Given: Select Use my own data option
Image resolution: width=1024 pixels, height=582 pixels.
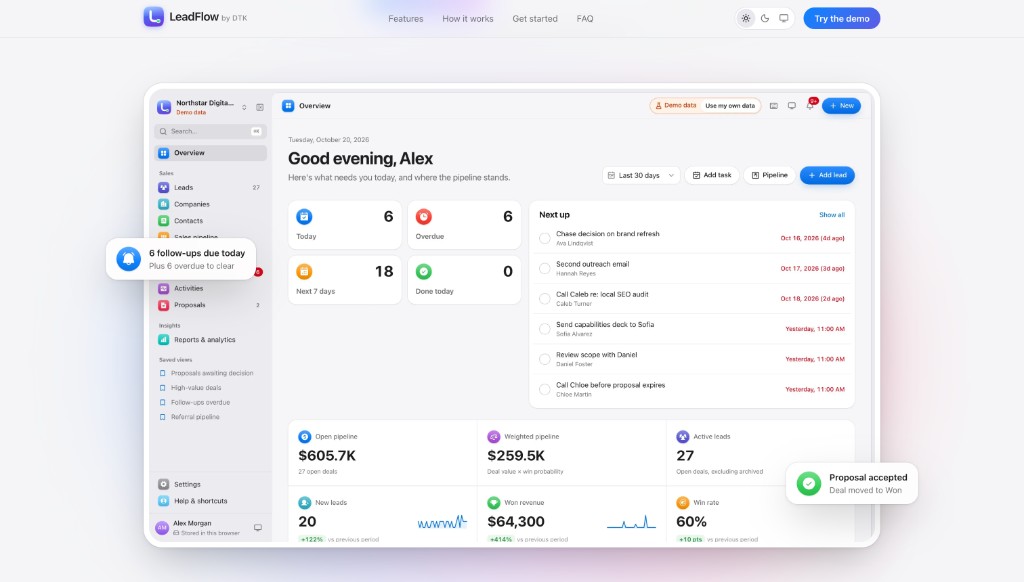Looking at the screenshot, I should (730, 106).
